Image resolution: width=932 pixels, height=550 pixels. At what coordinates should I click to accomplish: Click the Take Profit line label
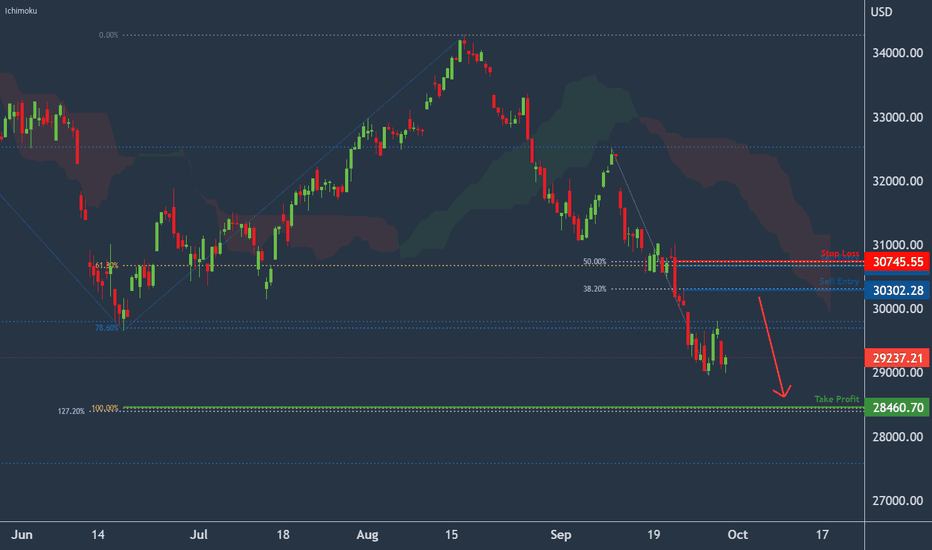click(x=837, y=399)
